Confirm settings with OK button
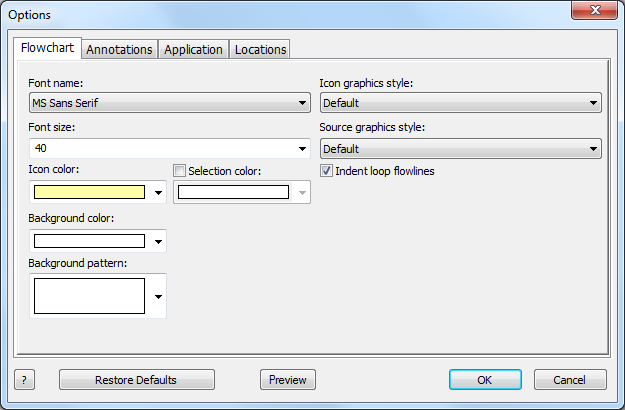The width and height of the screenshot is (625, 410). coord(485,380)
